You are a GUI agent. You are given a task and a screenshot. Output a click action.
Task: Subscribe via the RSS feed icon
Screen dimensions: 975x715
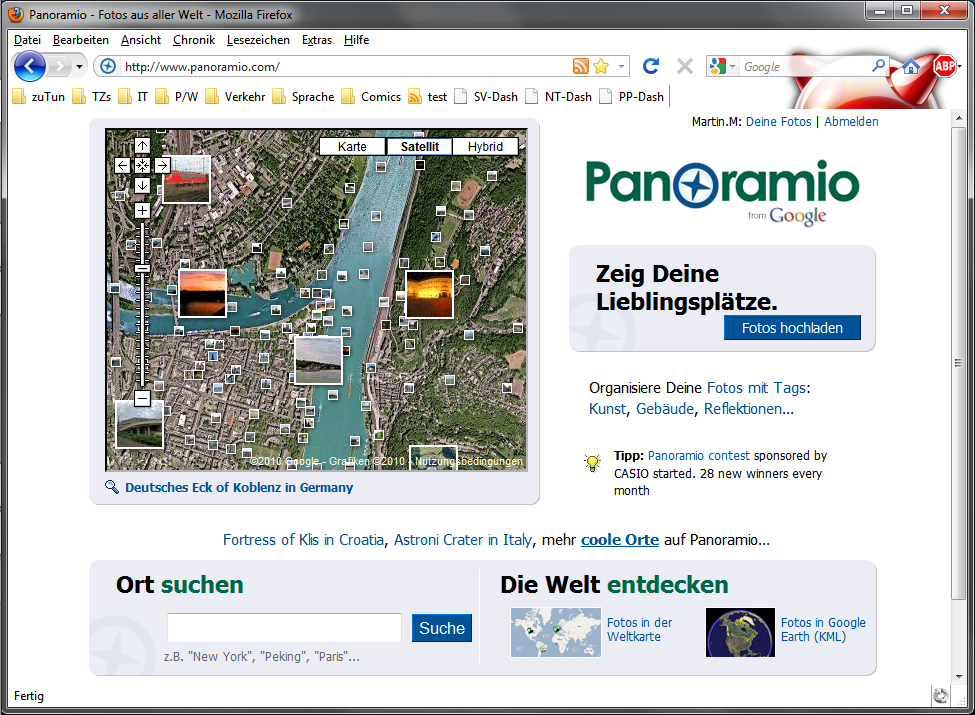pos(581,66)
